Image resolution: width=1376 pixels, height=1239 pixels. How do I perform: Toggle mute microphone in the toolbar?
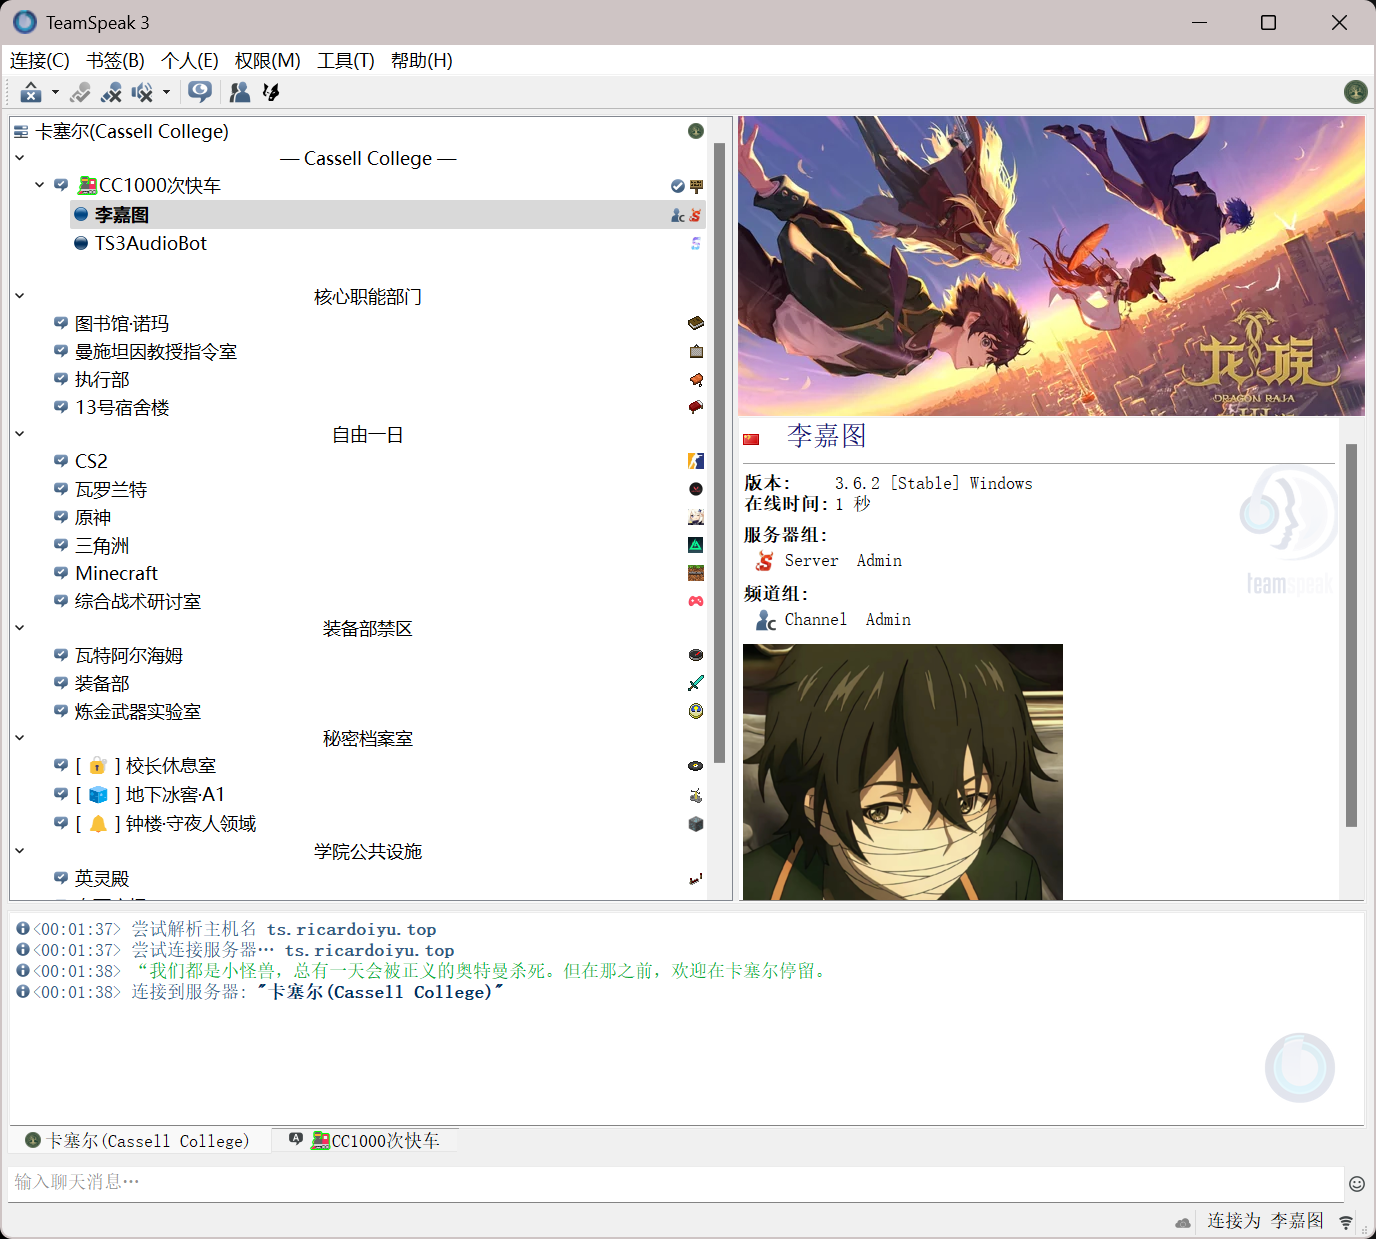pyautogui.click(x=111, y=93)
